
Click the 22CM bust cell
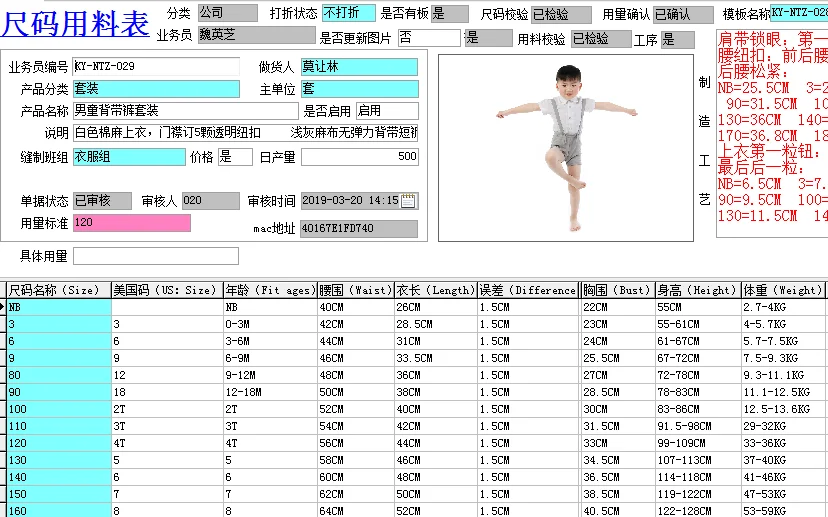618,307
